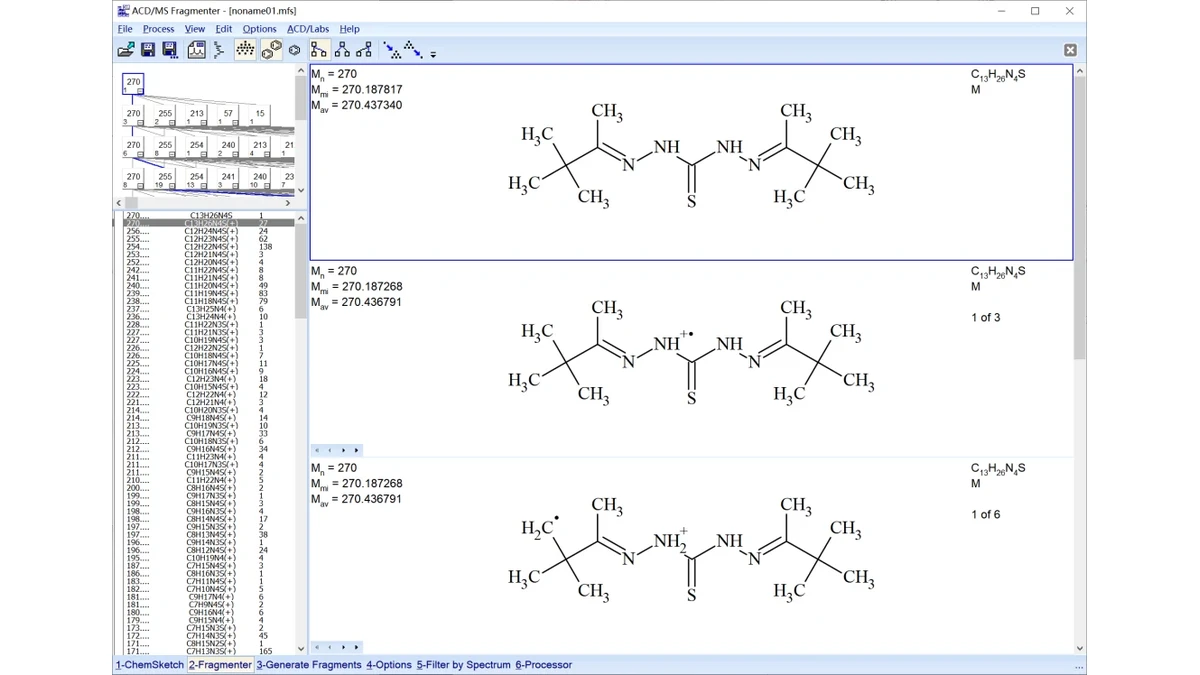
Task: Click 4-Options in the bottom bar
Action: pyautogui.click(x=388, y=664)
